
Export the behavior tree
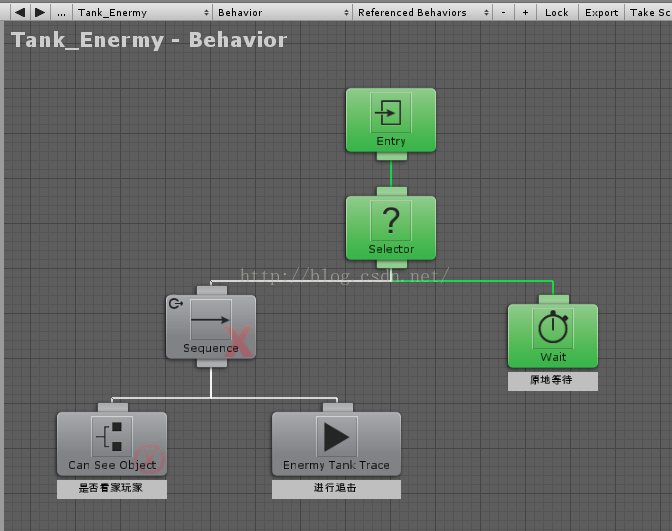click(x=601, y=12)
